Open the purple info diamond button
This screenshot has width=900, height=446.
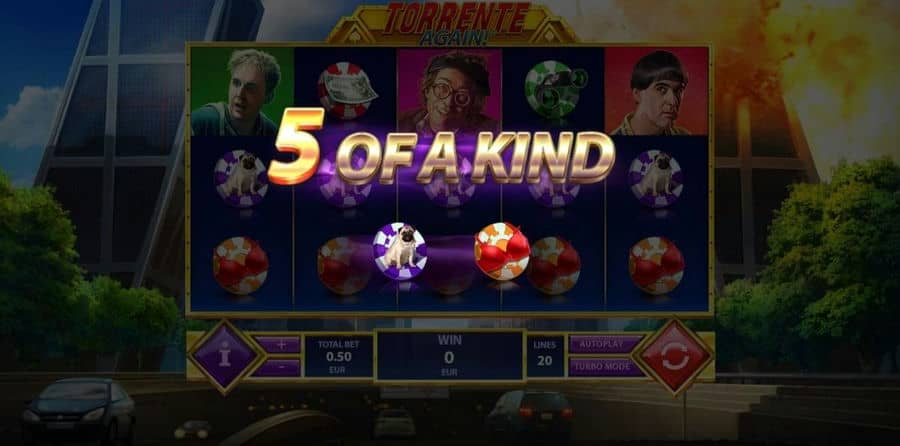click(224, 356)
